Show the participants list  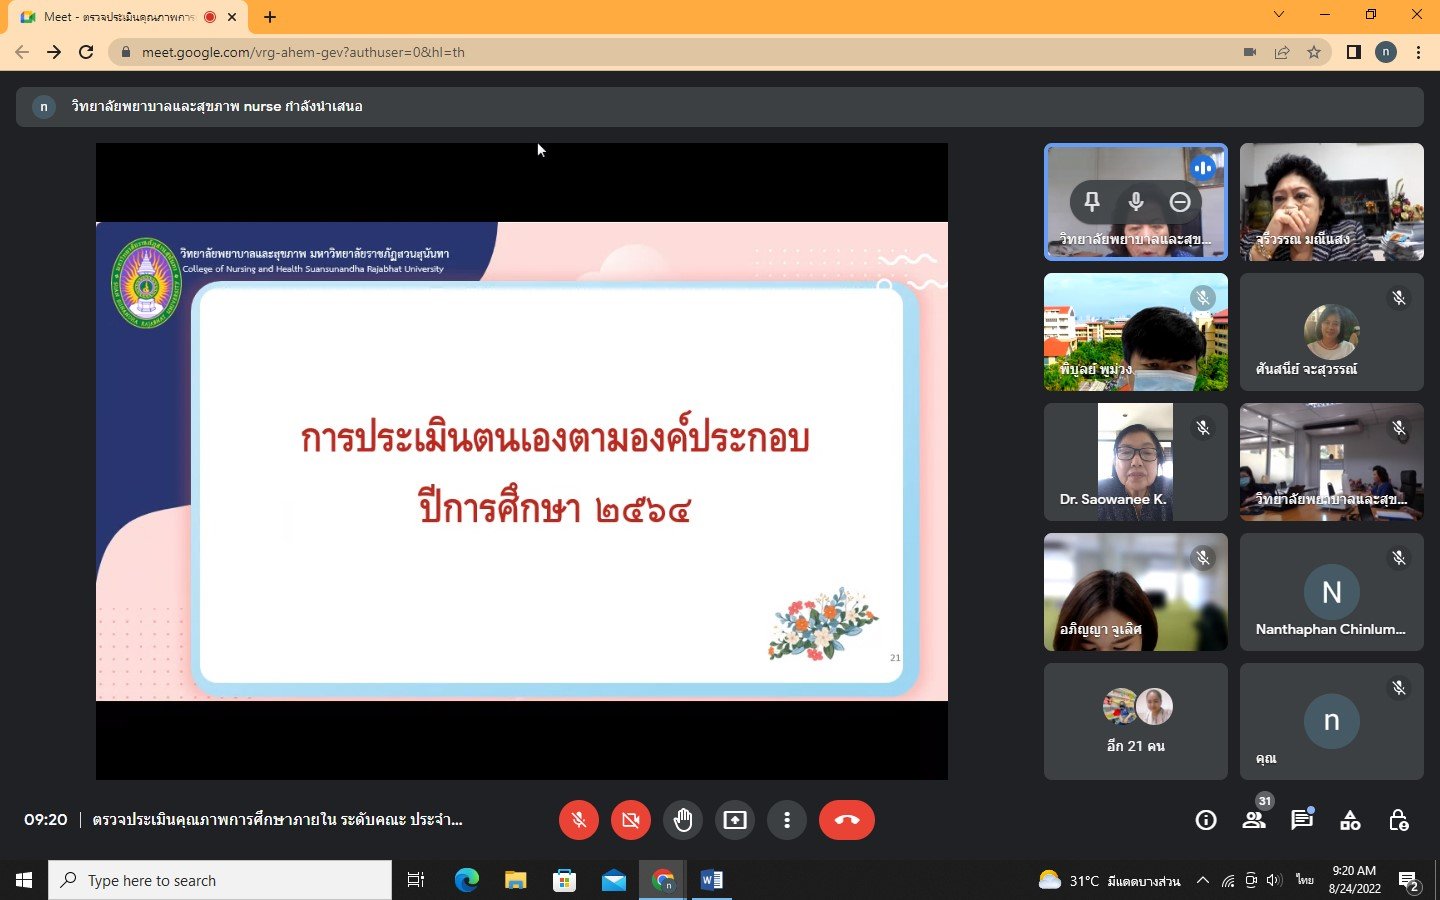click(x=1254, y=820)
